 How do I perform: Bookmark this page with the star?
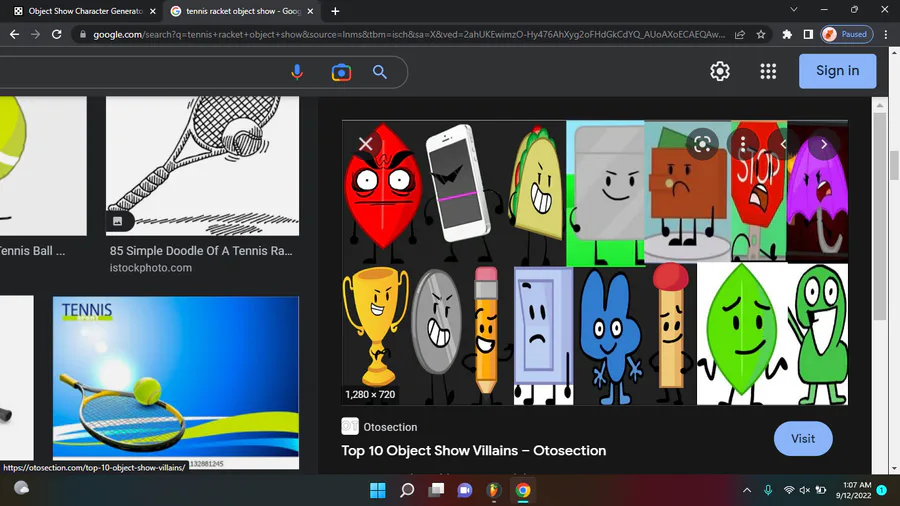pos(761,34)
